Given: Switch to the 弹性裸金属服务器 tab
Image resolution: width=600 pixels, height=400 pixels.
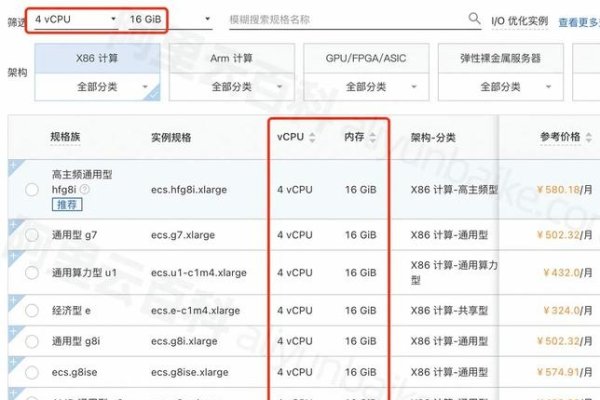Looking at the screenshot, I should (x=501, y=58).
